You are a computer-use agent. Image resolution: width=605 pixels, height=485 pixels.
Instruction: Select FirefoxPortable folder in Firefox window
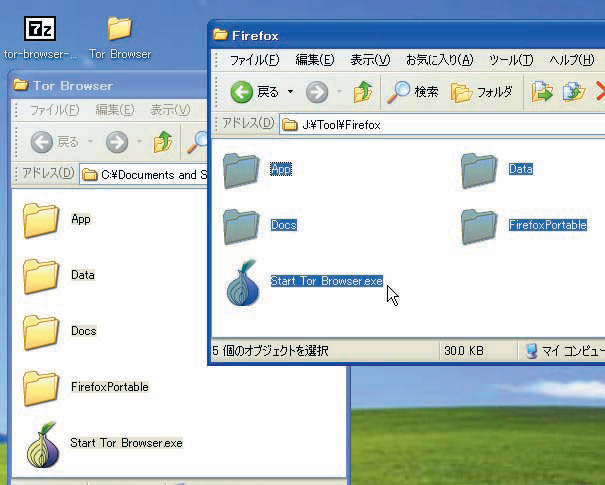[479, 226]
